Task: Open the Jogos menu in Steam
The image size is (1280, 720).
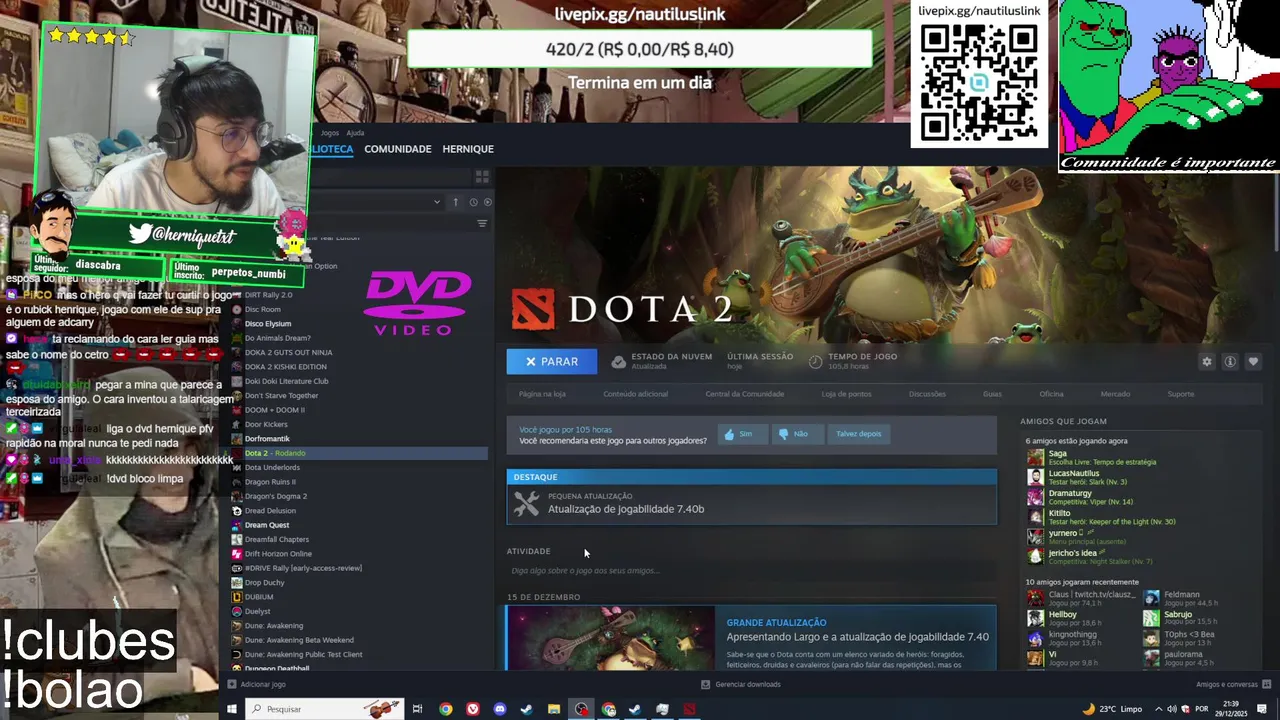Action: 330,133
